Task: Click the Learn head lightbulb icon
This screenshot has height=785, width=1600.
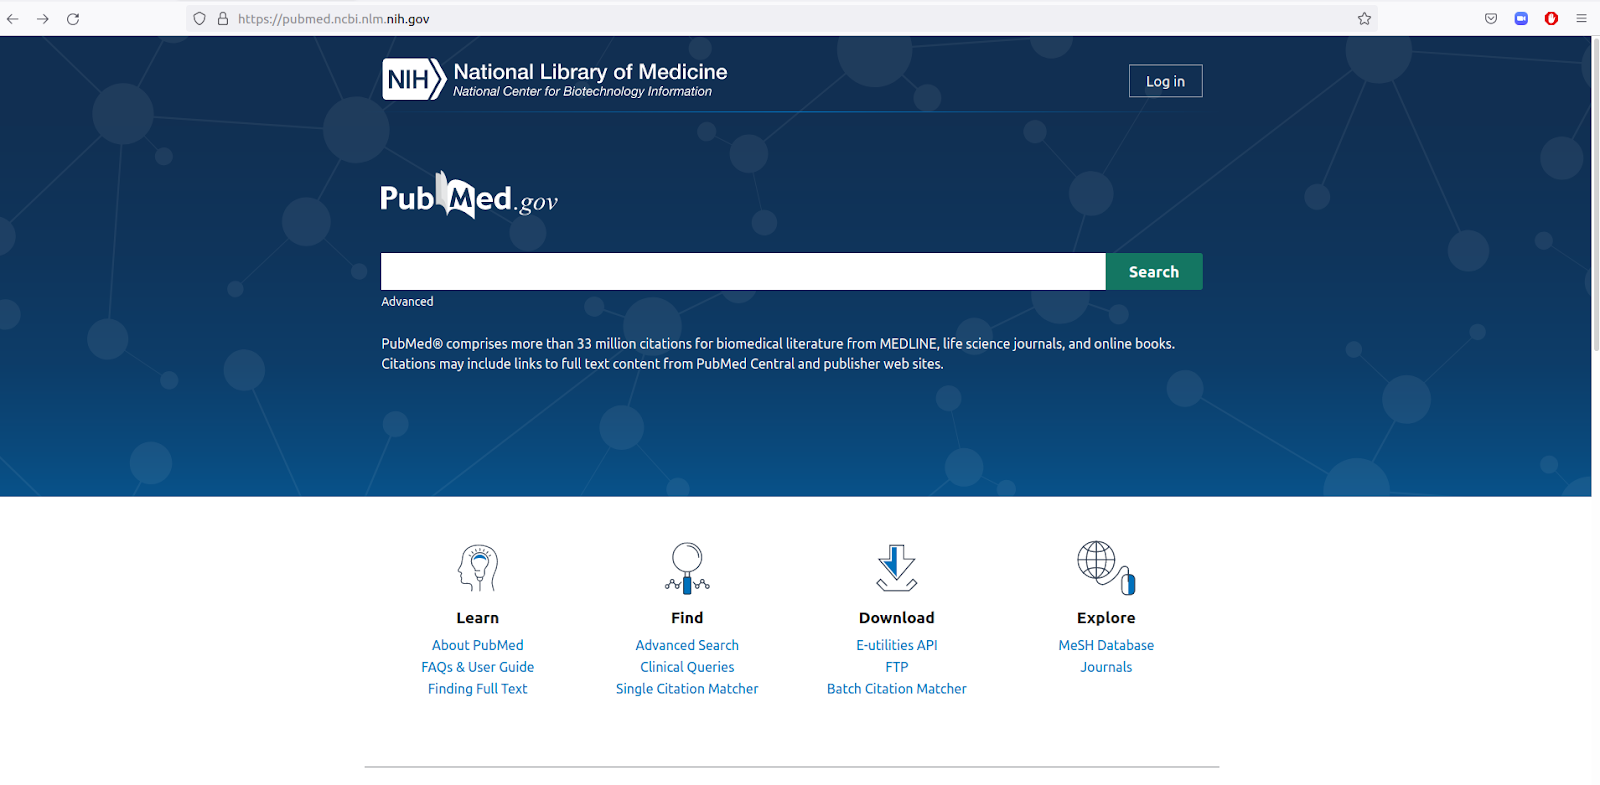Action: coord(478,568)
